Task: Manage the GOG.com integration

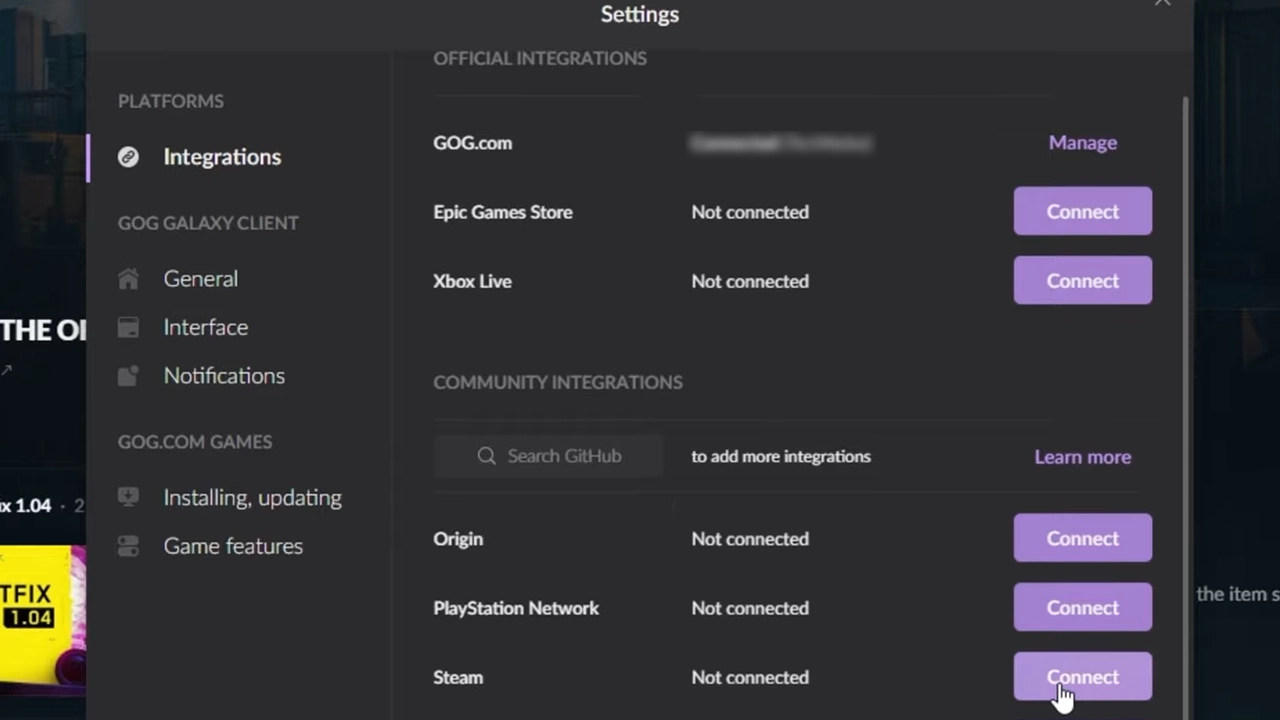Action: tap(1083, 143)
